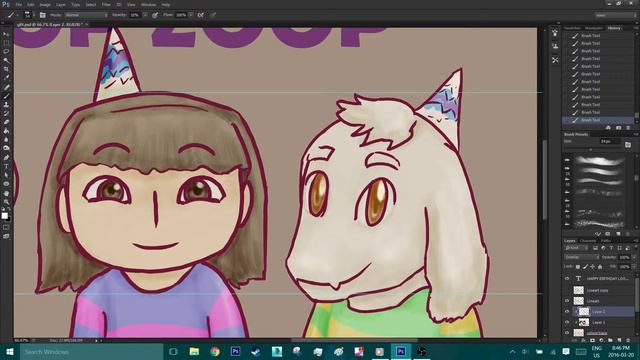The image size is (640, 360).
Task: Open the Window menu
Action: pos(148,4)
